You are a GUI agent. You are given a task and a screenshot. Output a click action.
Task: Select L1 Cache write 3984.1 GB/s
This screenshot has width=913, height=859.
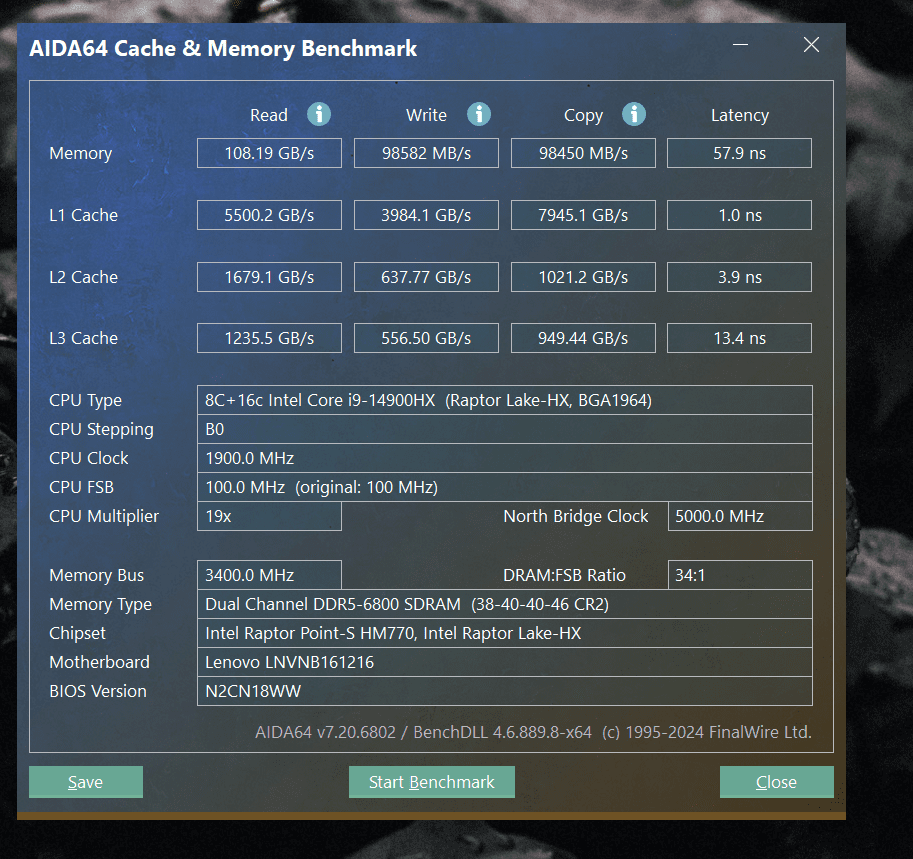[426, 215]
